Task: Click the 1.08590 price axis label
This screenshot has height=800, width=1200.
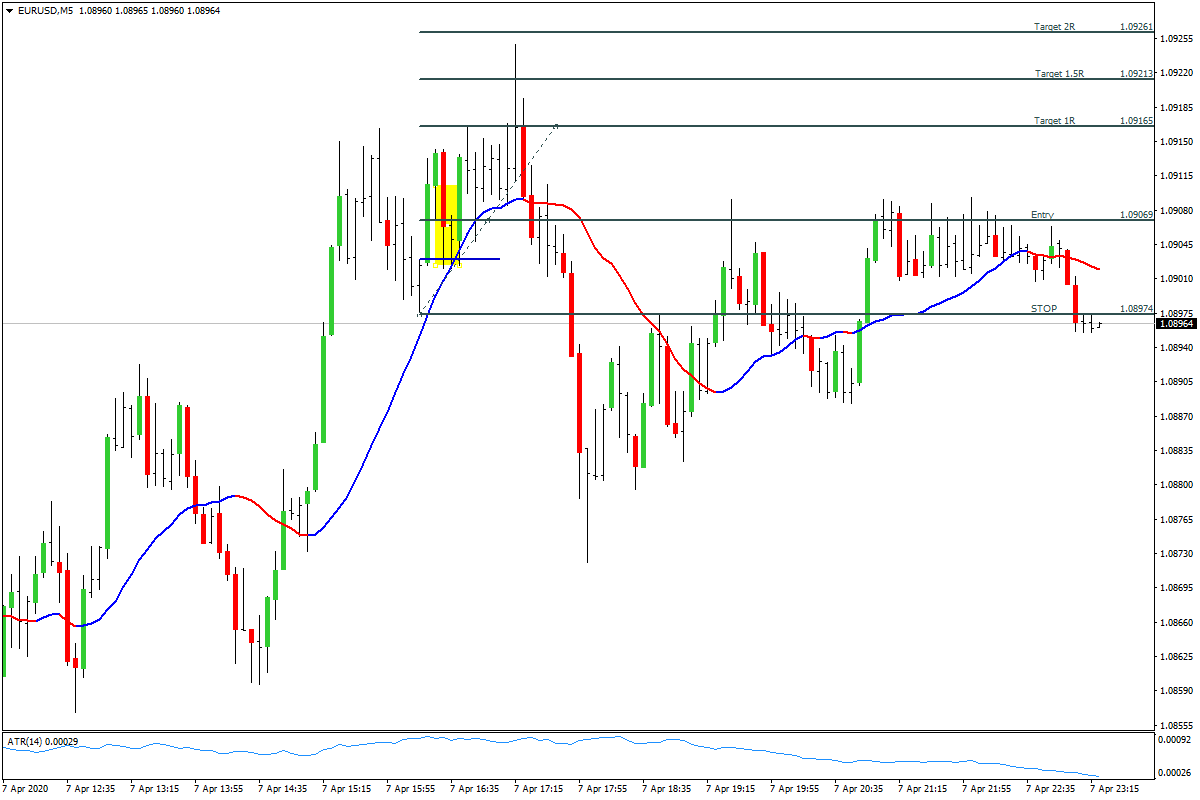Action: pyautogui.click(x=1177, y=691)
